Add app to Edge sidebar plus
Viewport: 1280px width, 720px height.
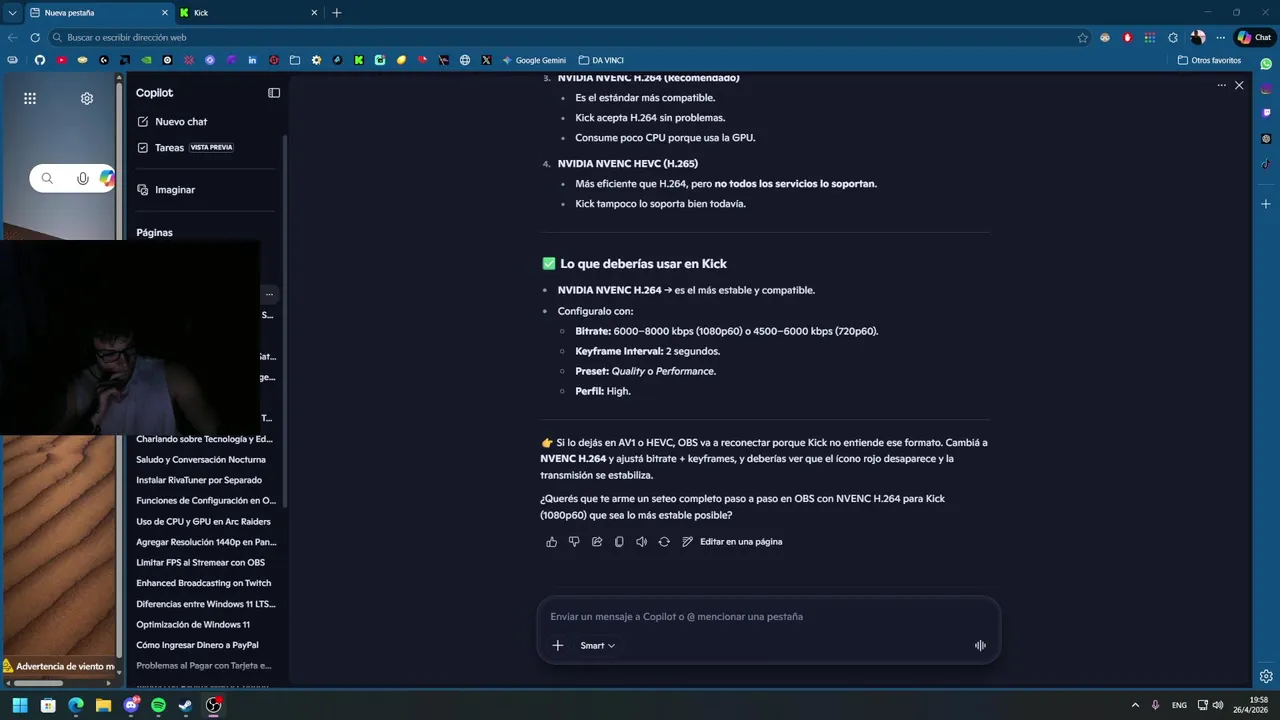[x=1266, y=204]
